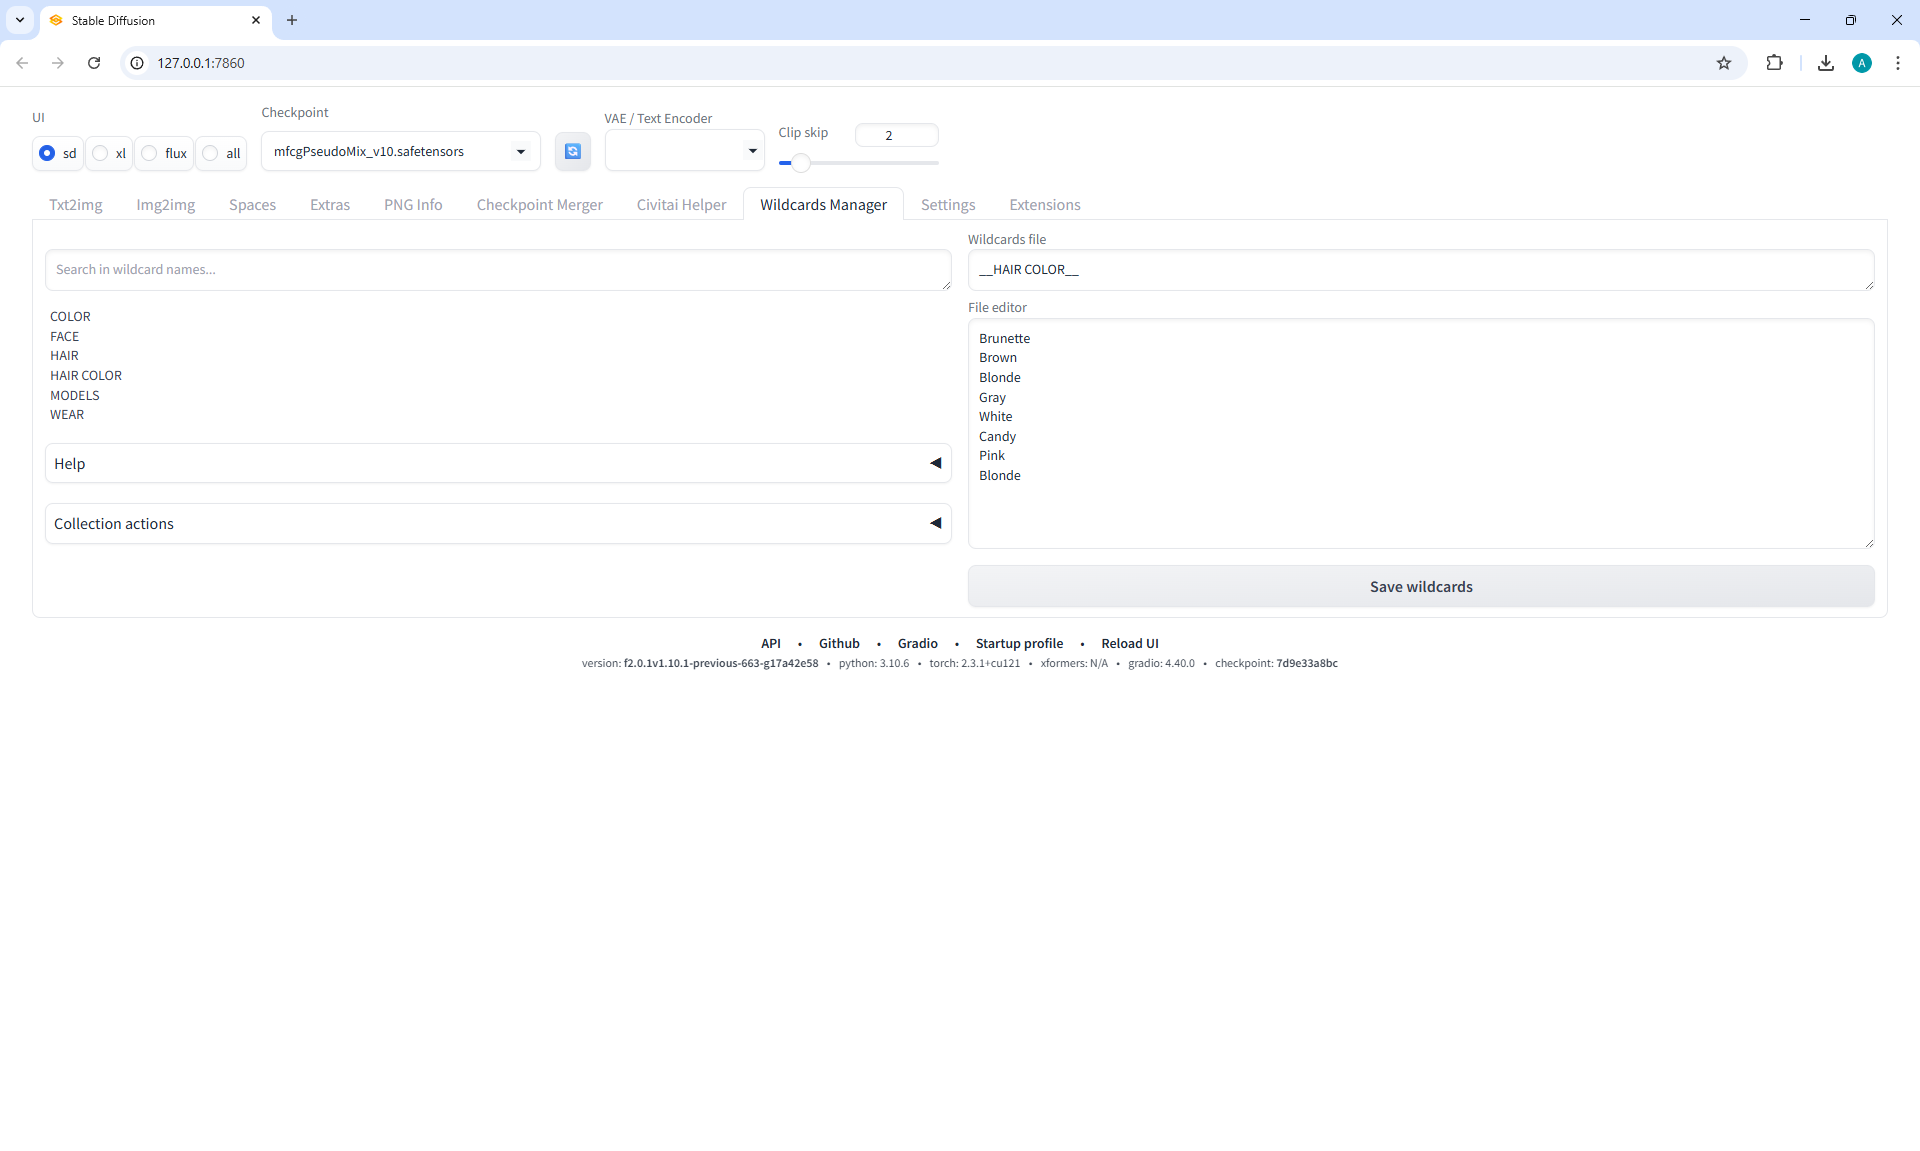
Task: Adjust the Clip skip slider
Action: pos(800,162)
